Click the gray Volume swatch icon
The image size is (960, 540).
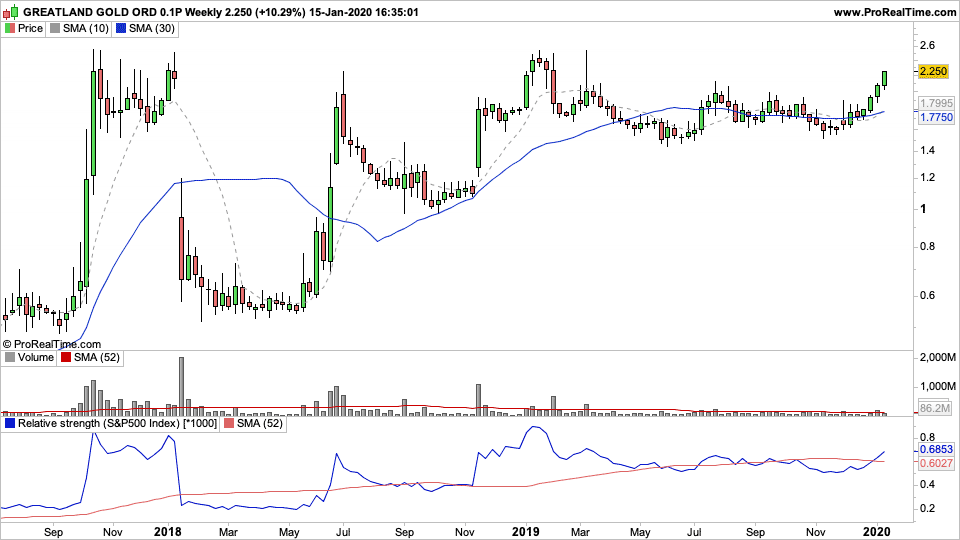[10, 358]
